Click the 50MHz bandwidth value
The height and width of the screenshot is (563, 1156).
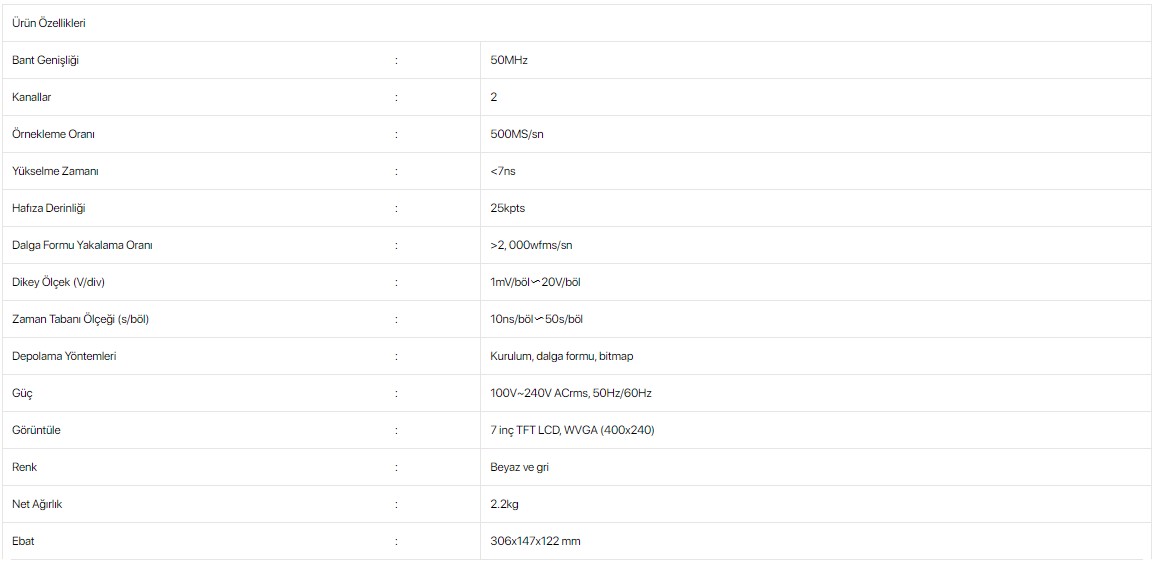click(x=509, y=60)
